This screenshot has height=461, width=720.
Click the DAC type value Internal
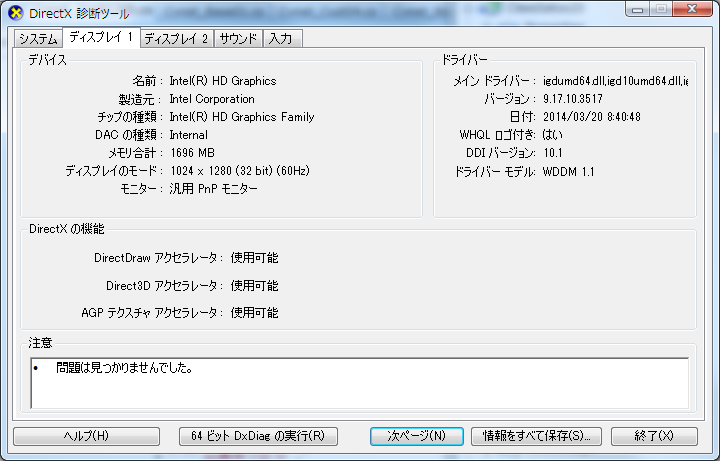point(188,135)
